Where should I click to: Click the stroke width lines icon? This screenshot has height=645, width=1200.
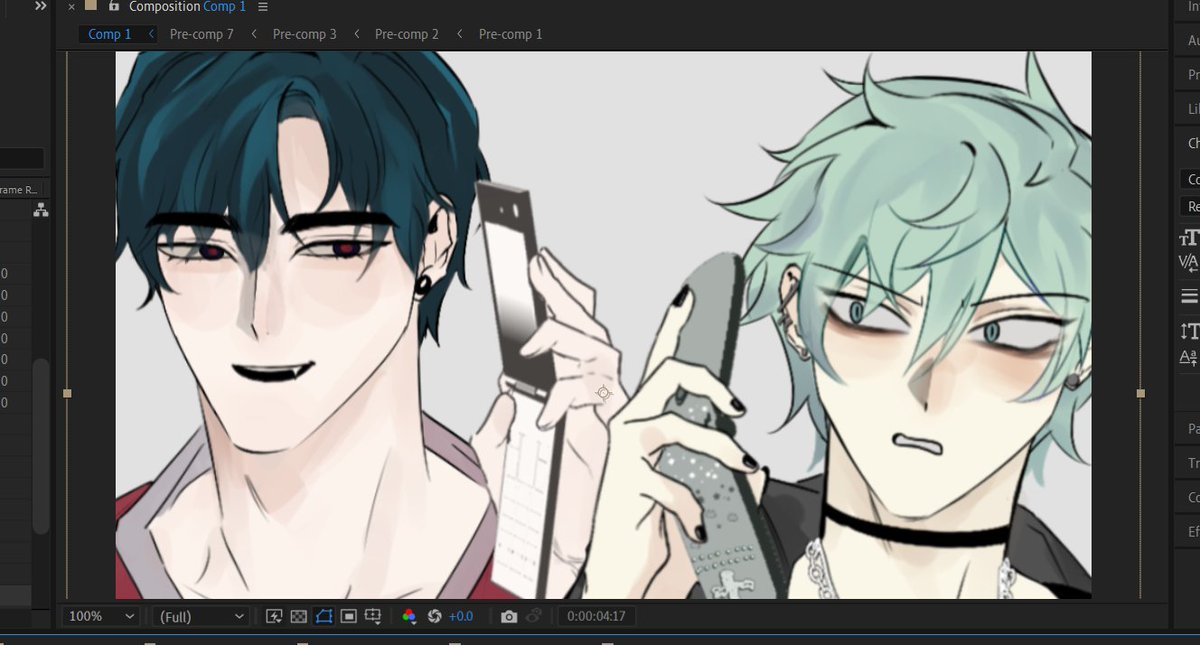tap(1190, 295)
